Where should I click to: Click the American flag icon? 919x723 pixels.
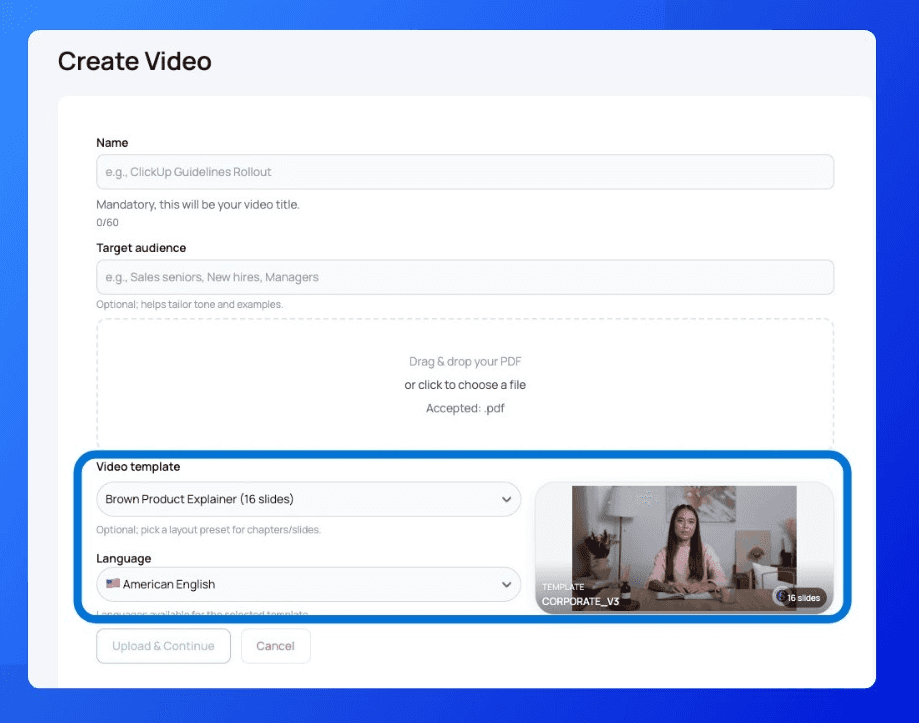pos(113,584)
